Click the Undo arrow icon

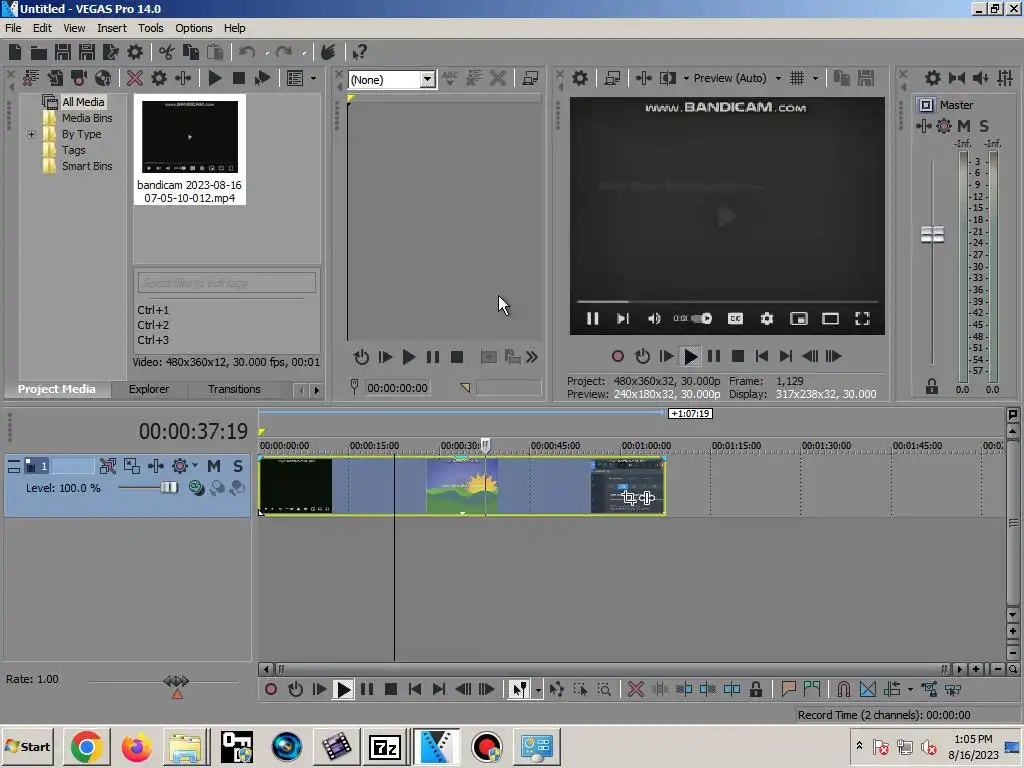click(x=247, y=52)
